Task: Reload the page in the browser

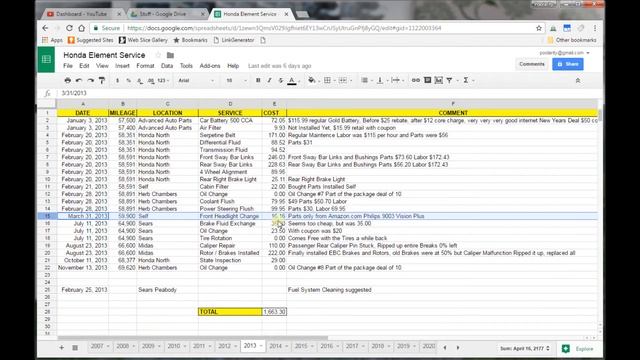Action: coord(69,28)
